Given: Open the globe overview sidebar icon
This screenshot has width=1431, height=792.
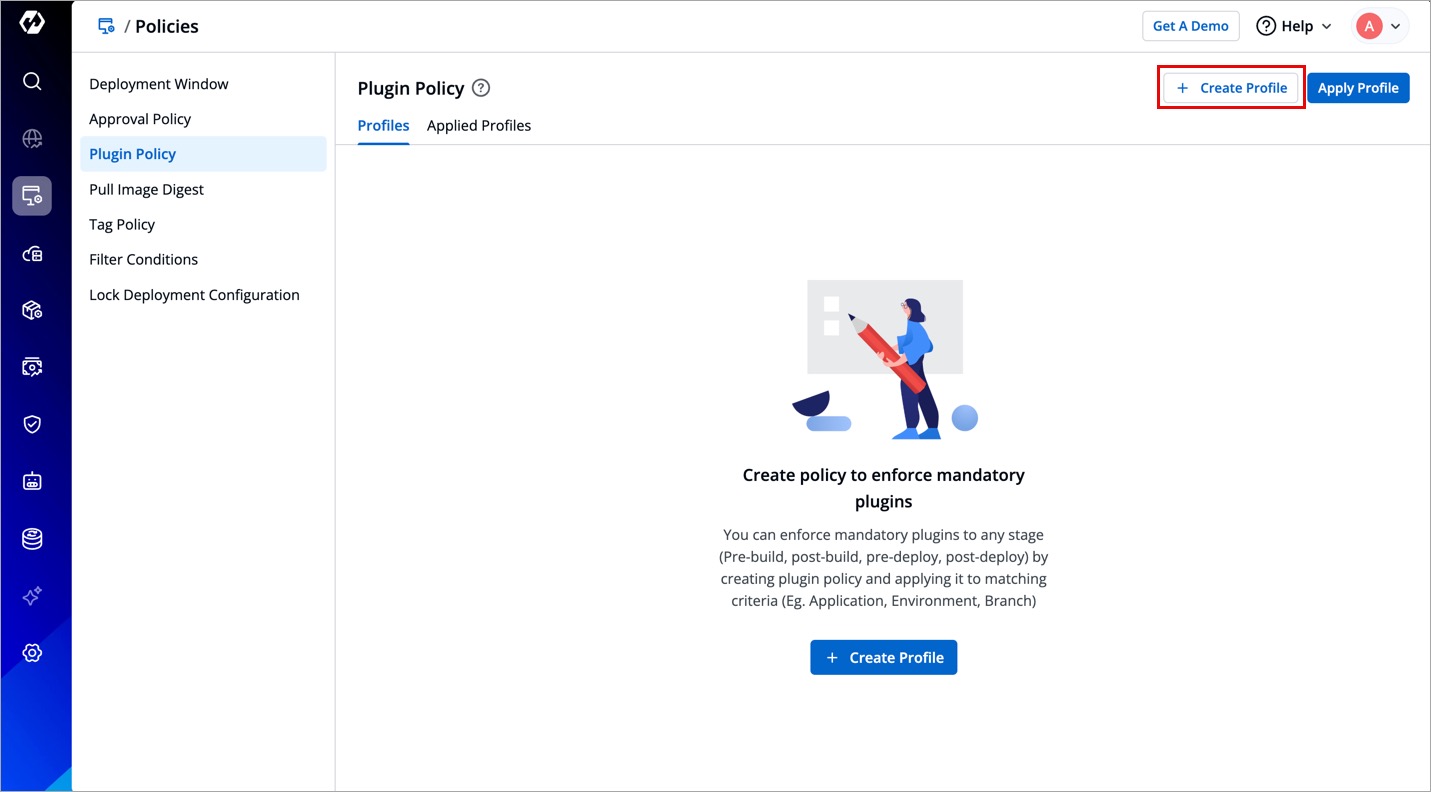Looking at the screenshot, I should [x=32, y=139].
